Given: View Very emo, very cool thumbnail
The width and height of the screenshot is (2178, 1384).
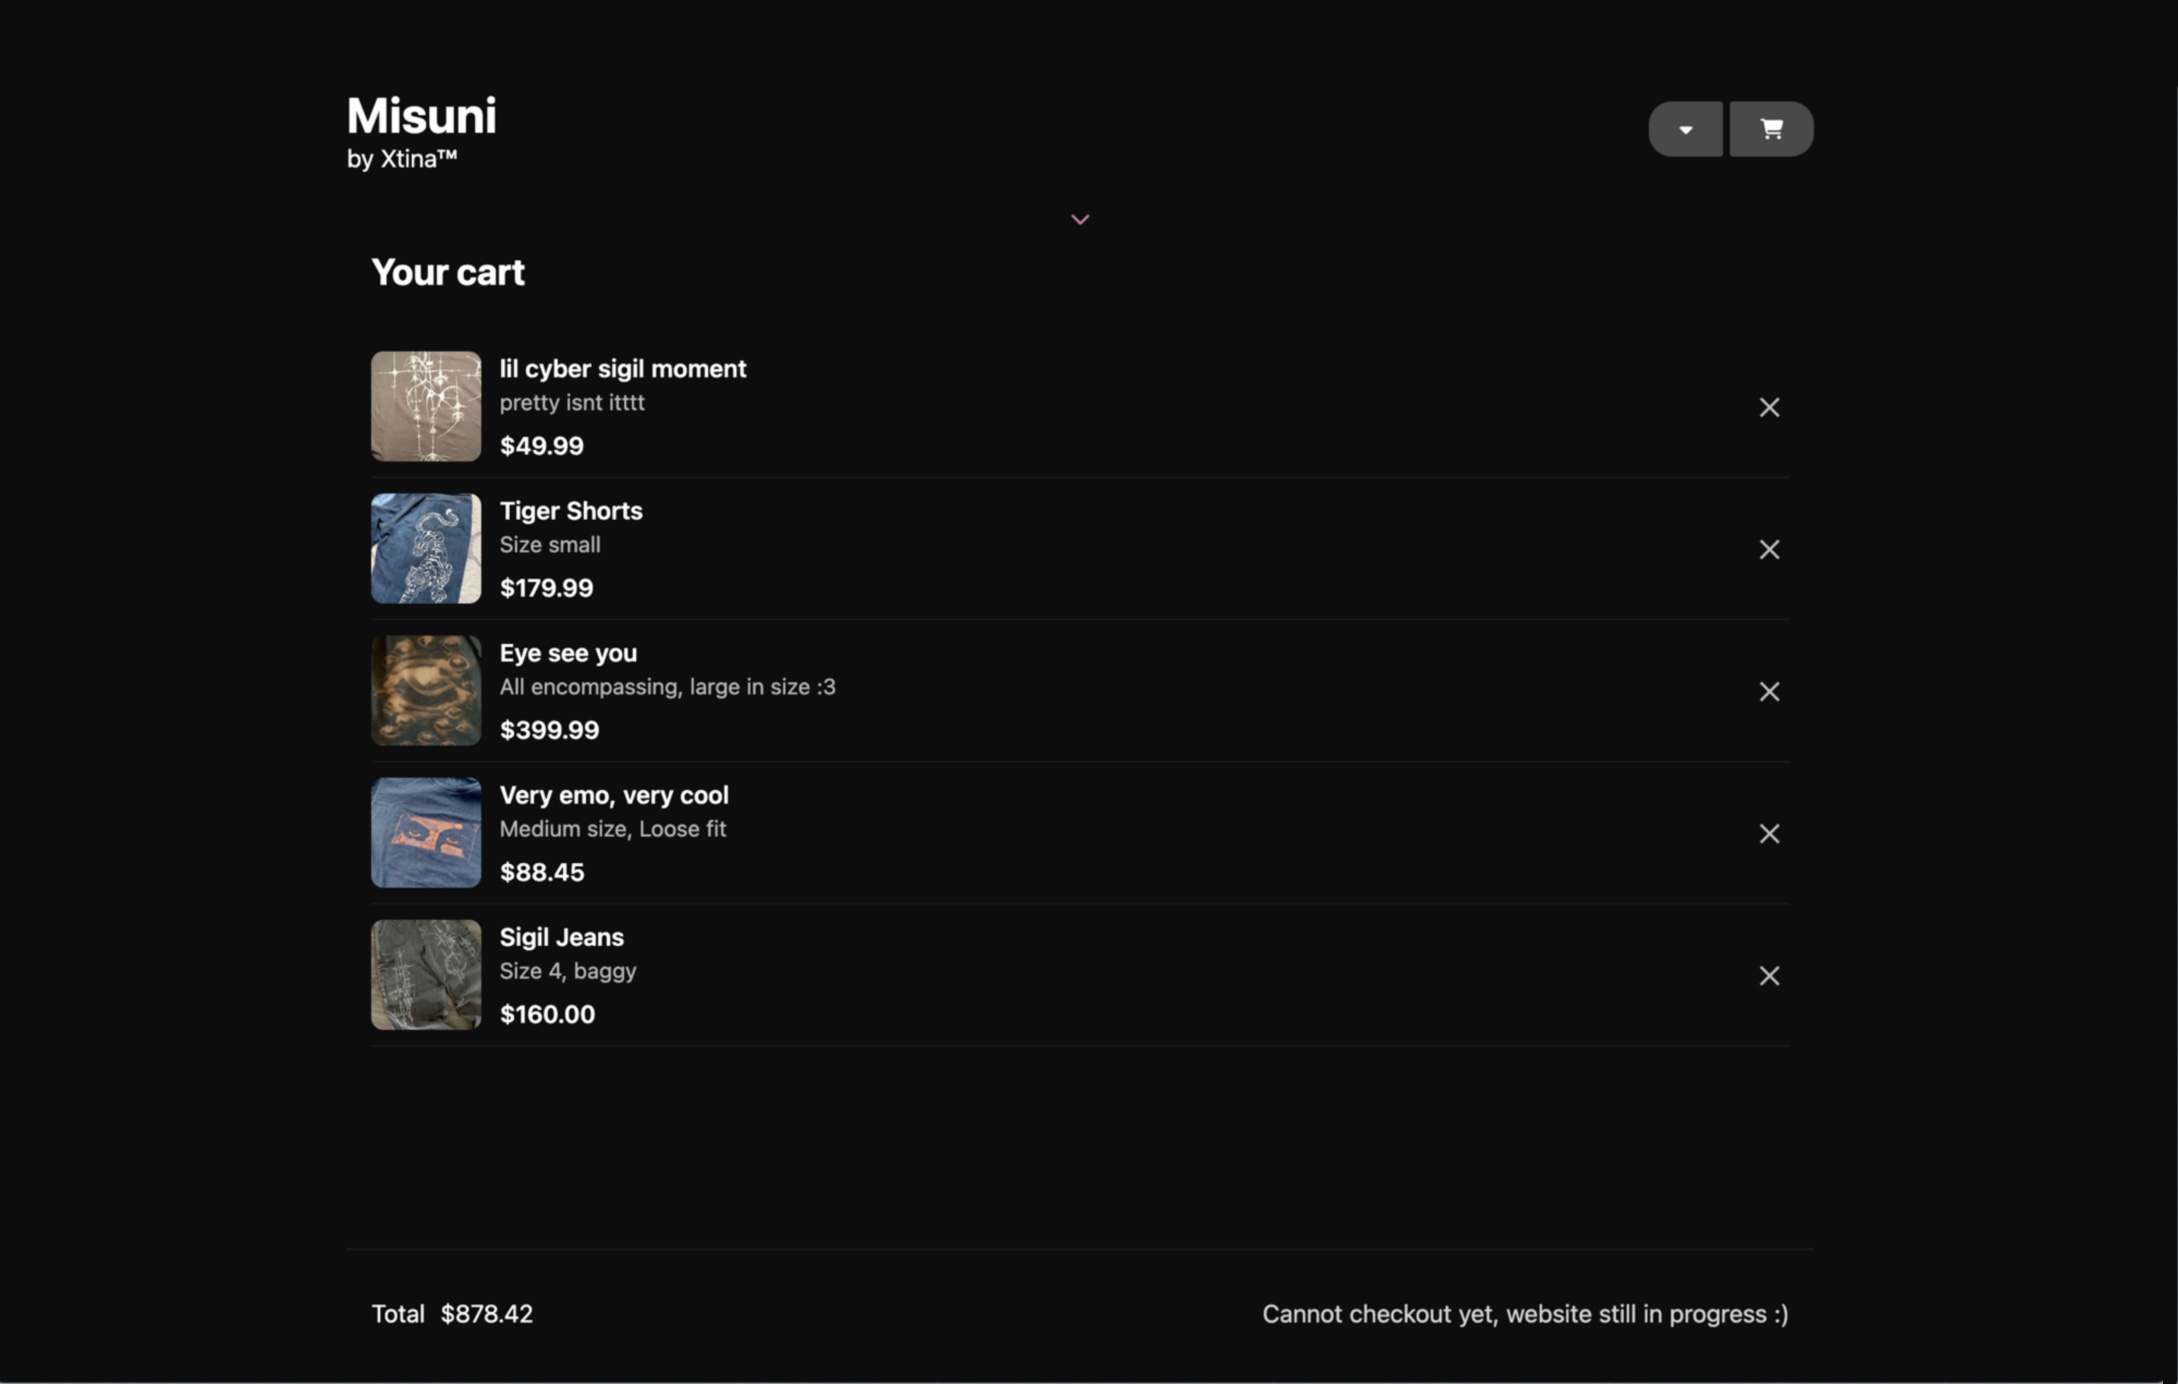Looking at the screenshot, I should [x=426, y=832].
